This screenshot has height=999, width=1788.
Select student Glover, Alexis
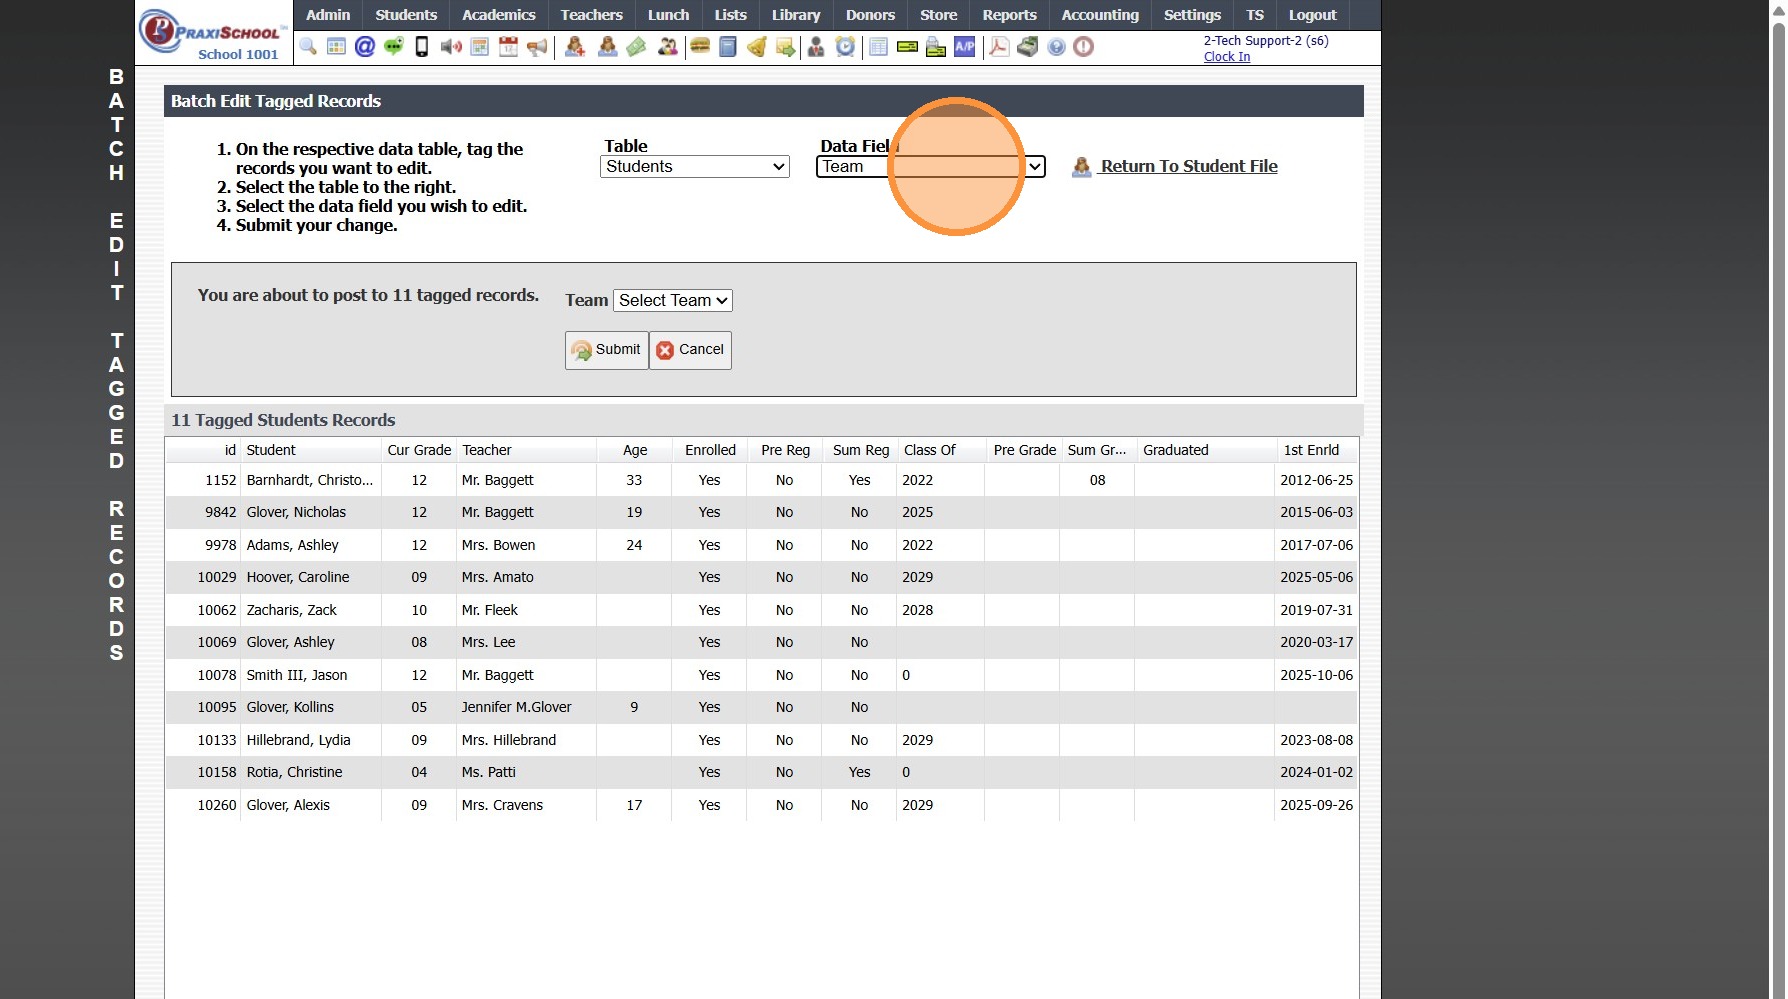pos(761,805)
